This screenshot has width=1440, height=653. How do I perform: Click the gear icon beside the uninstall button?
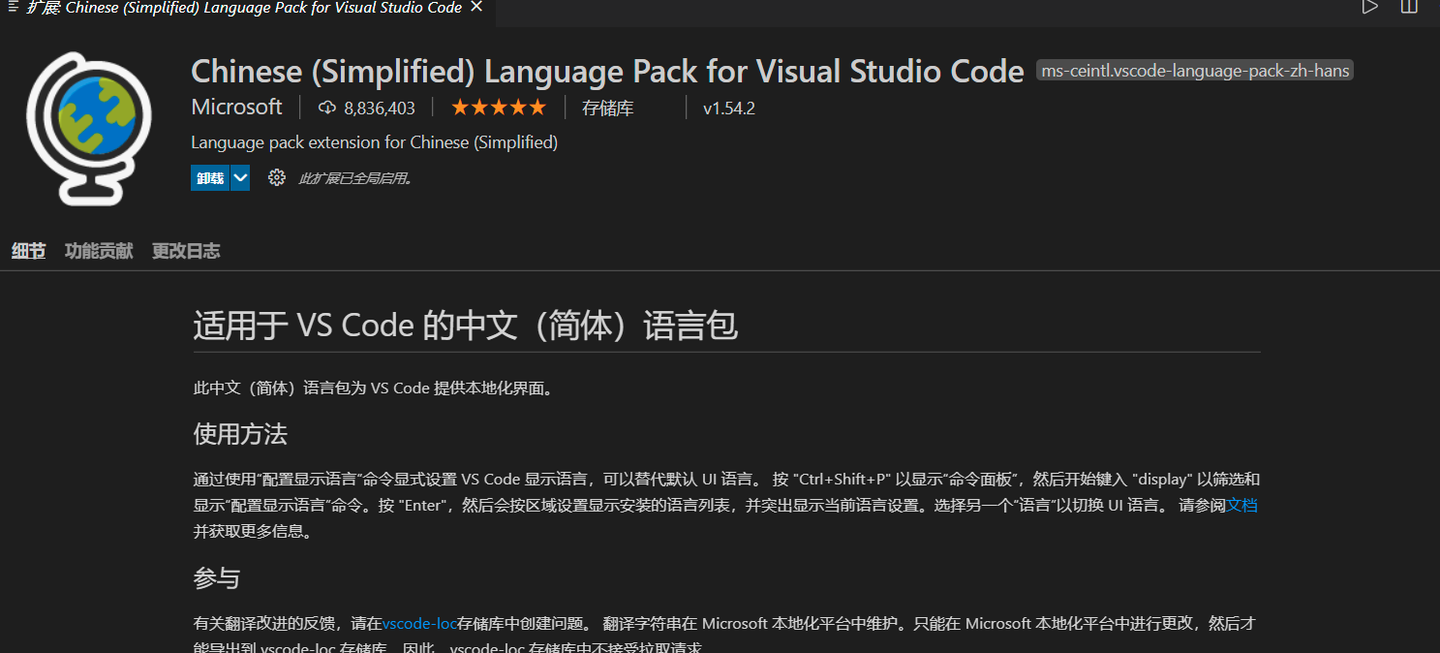point(277,177)
